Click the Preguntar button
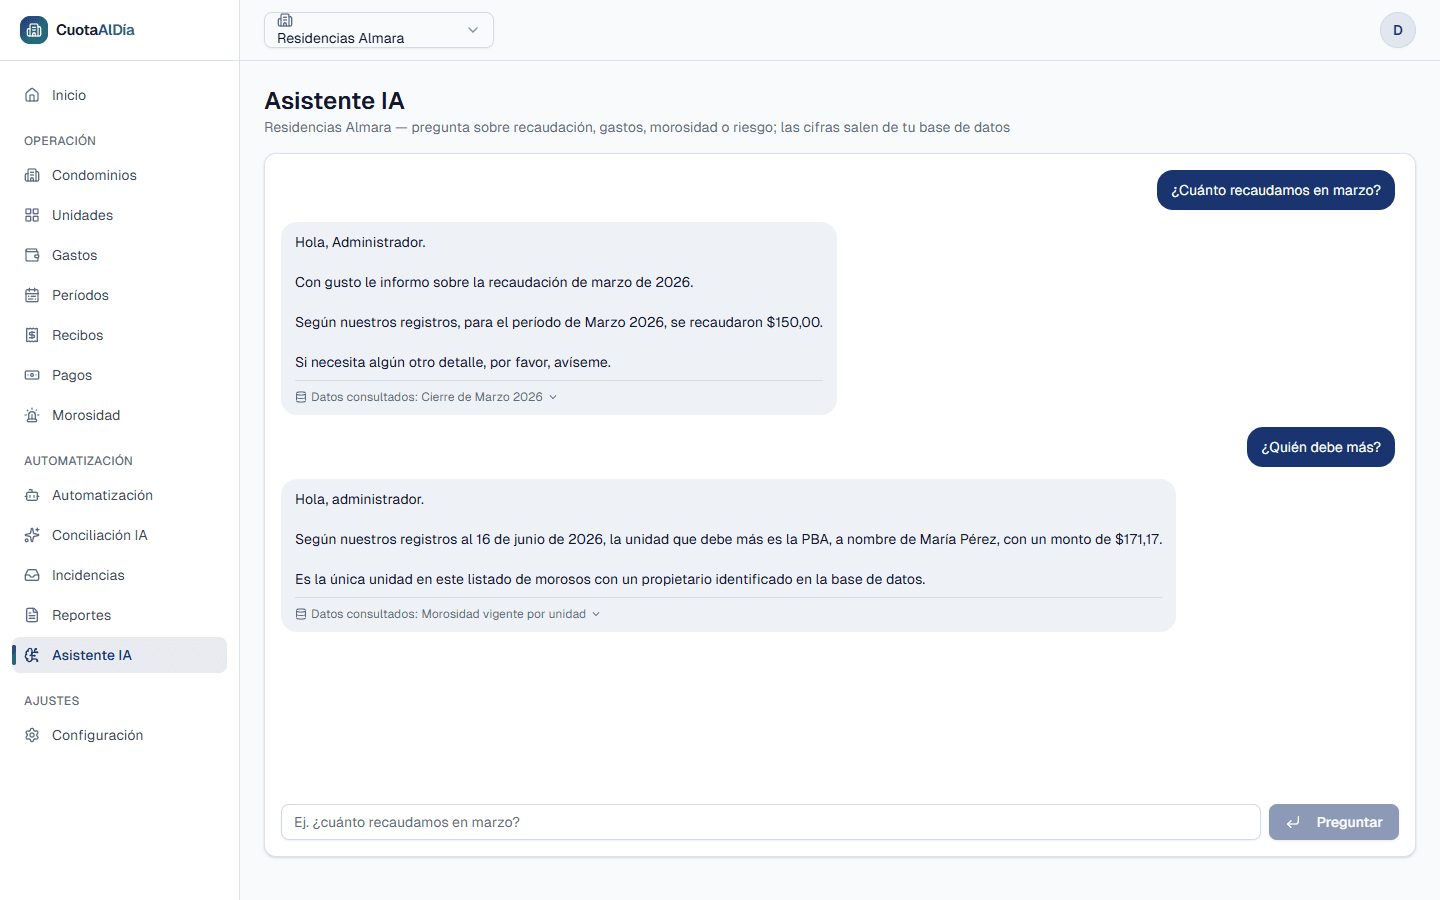This screenshot has height=900, width=1440. (1334, 822)
